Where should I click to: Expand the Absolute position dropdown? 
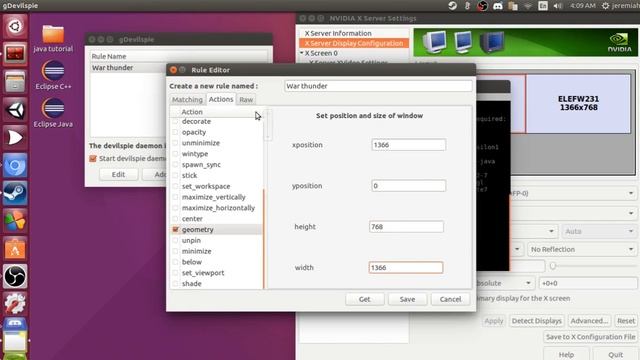pyautogui.click(x=505, y=283)
